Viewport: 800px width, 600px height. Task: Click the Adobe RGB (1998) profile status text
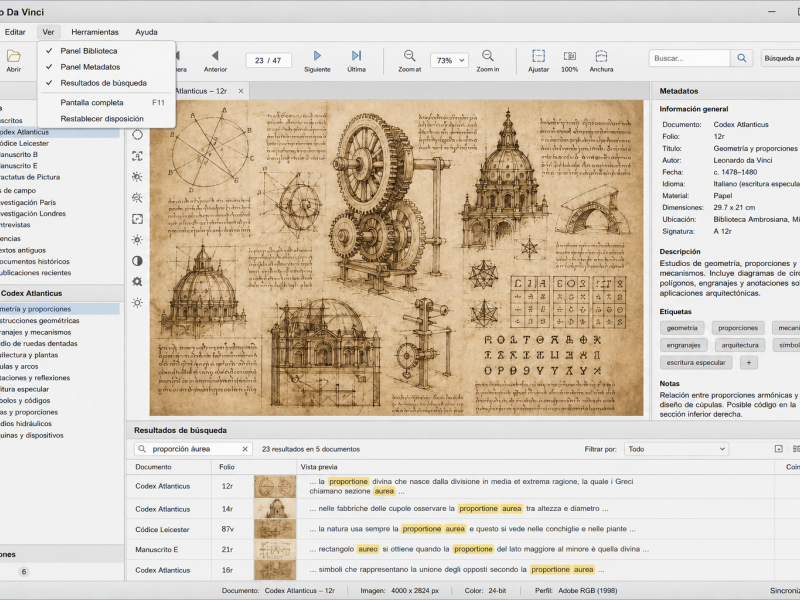[x=588, y=590]
